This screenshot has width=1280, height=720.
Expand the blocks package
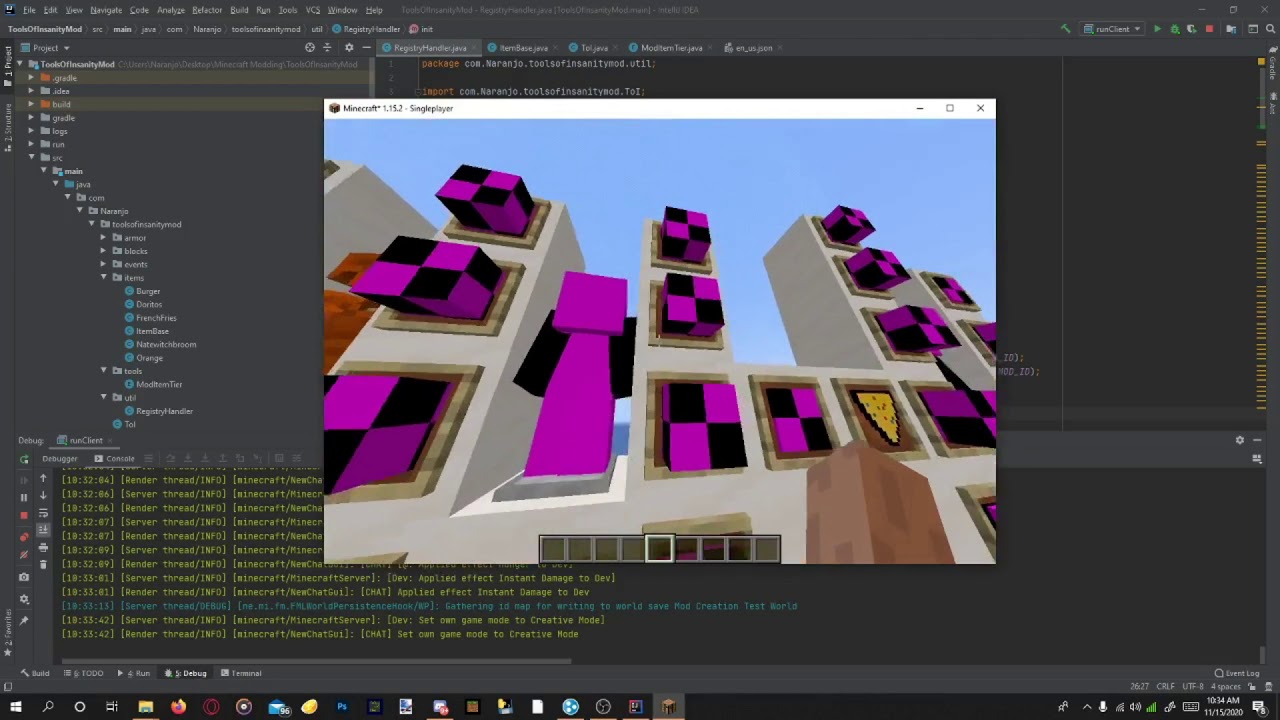tap(104, 251)
